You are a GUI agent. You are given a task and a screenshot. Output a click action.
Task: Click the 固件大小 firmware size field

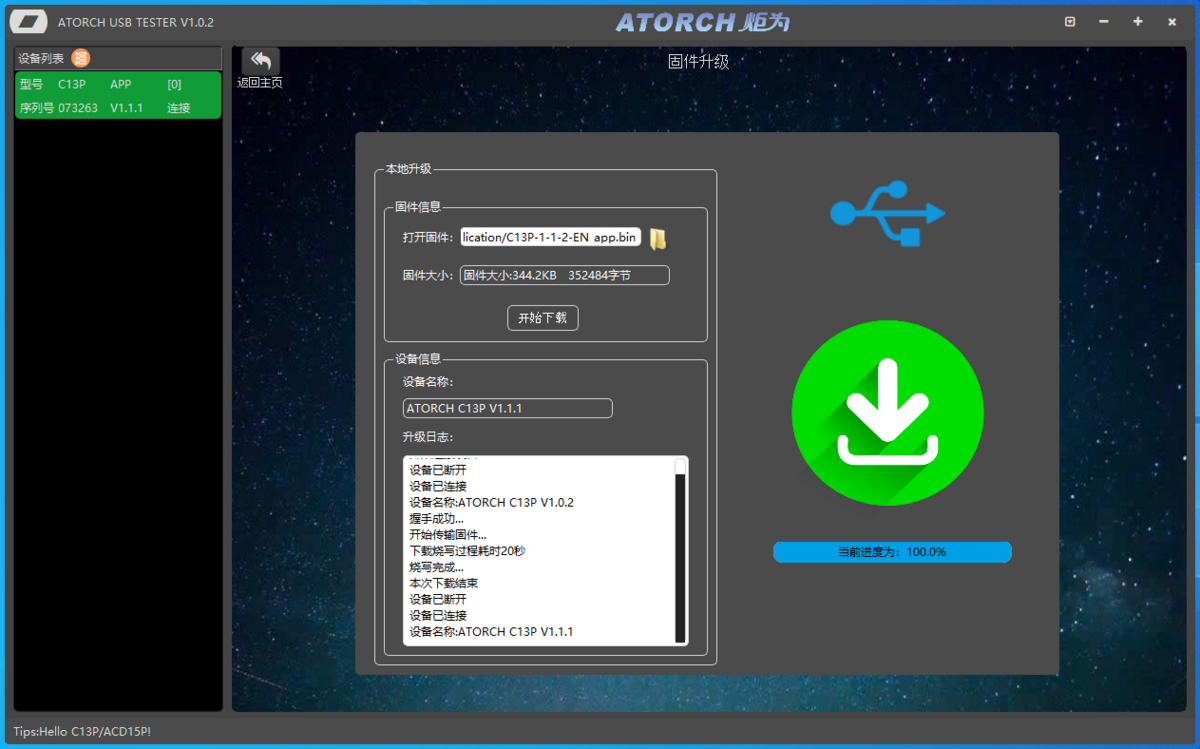563,275
